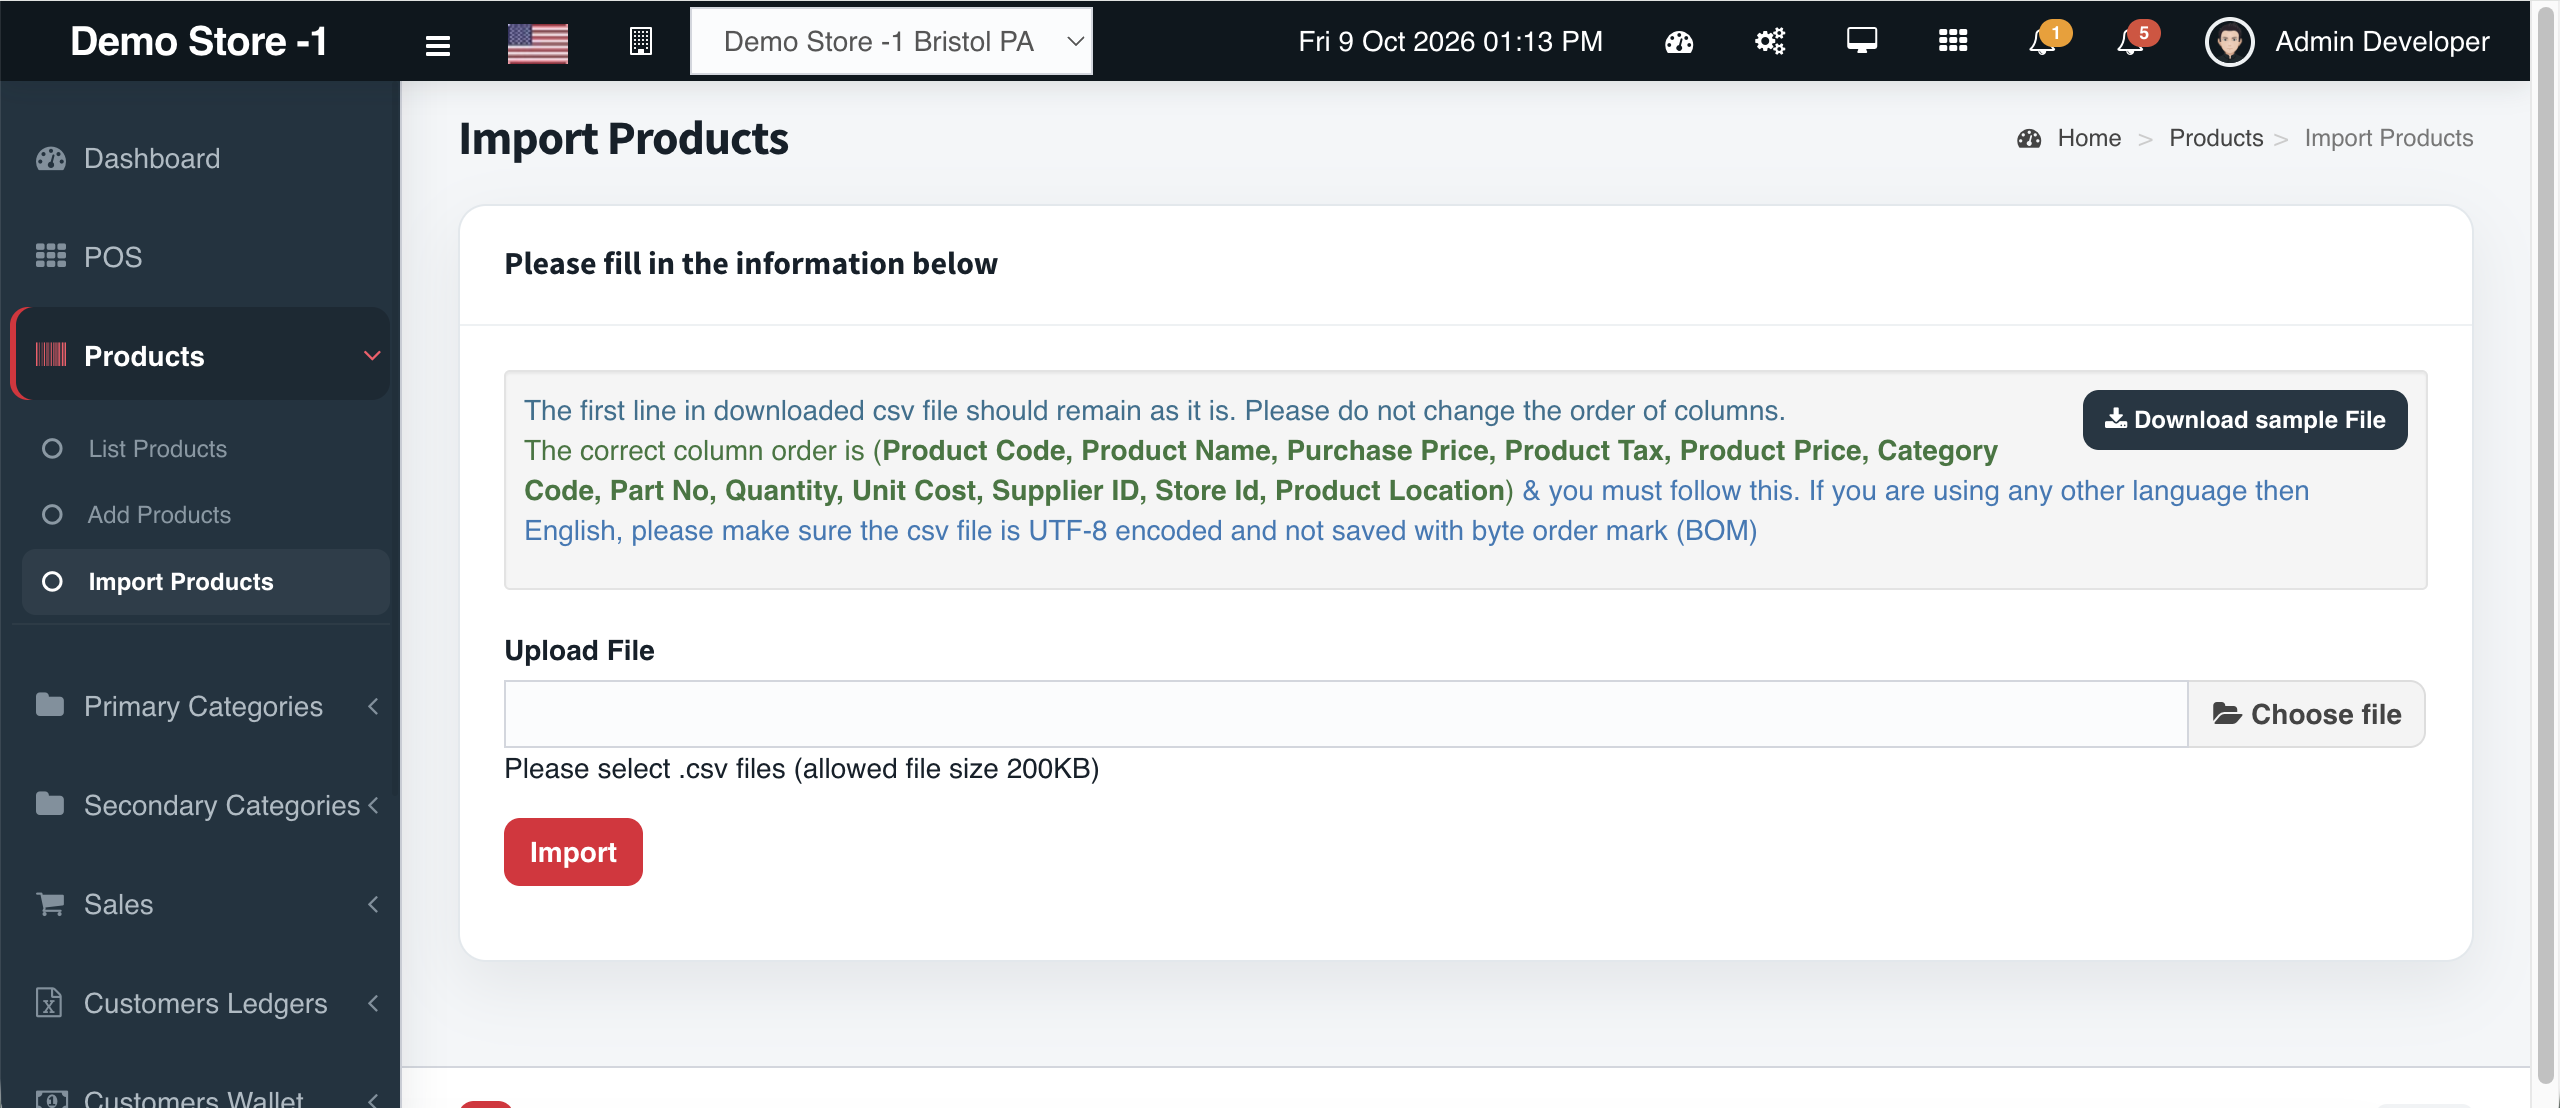
Task: Click the building store icon in header
Action: tap(640, 42)
